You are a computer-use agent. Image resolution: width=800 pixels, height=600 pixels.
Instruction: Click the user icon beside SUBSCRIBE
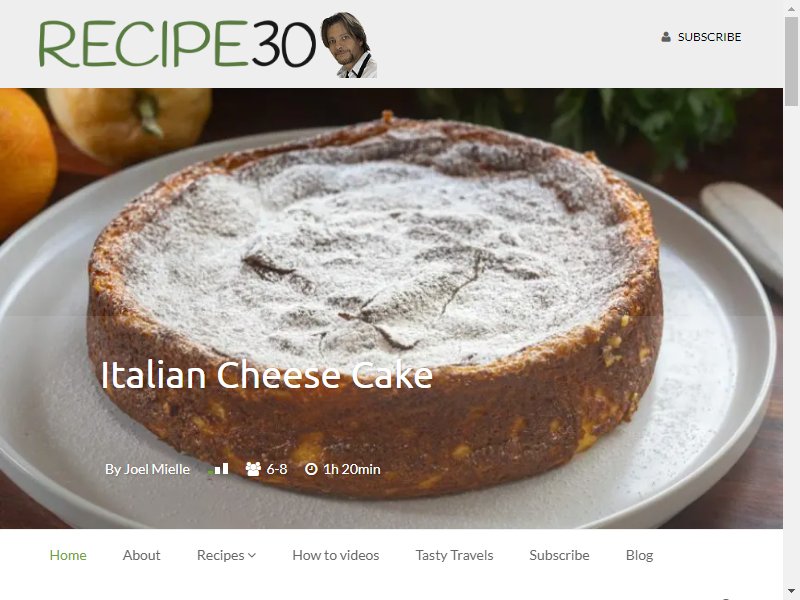(666, 37)
